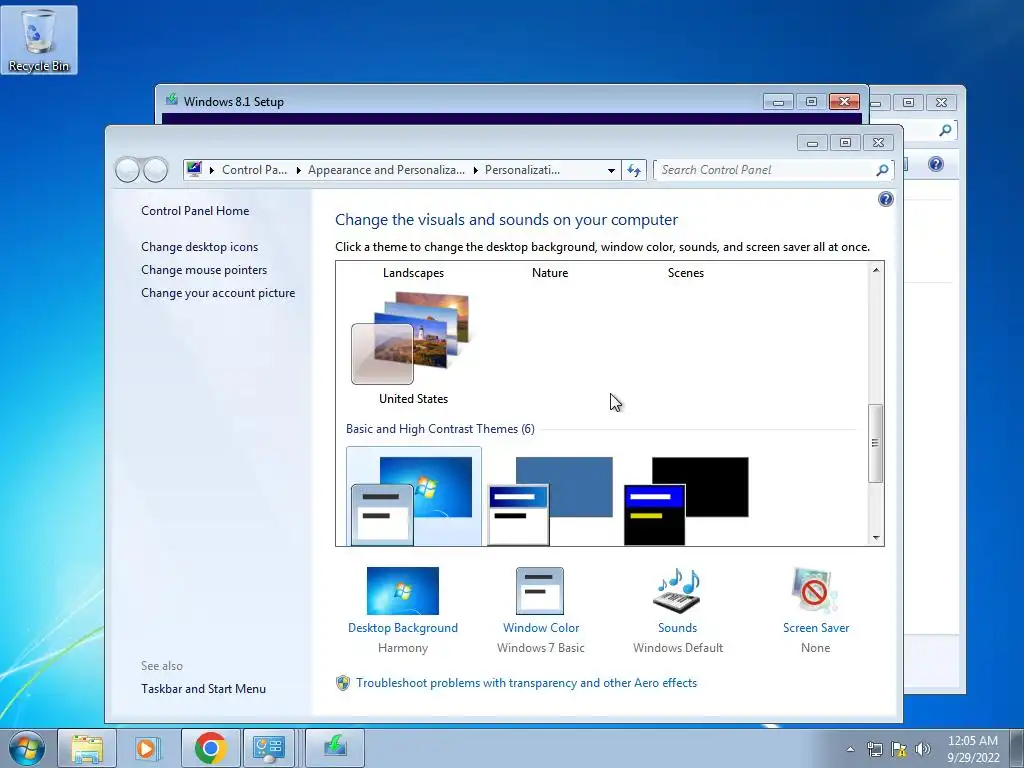Open Change your account picture link

[218, 293]
